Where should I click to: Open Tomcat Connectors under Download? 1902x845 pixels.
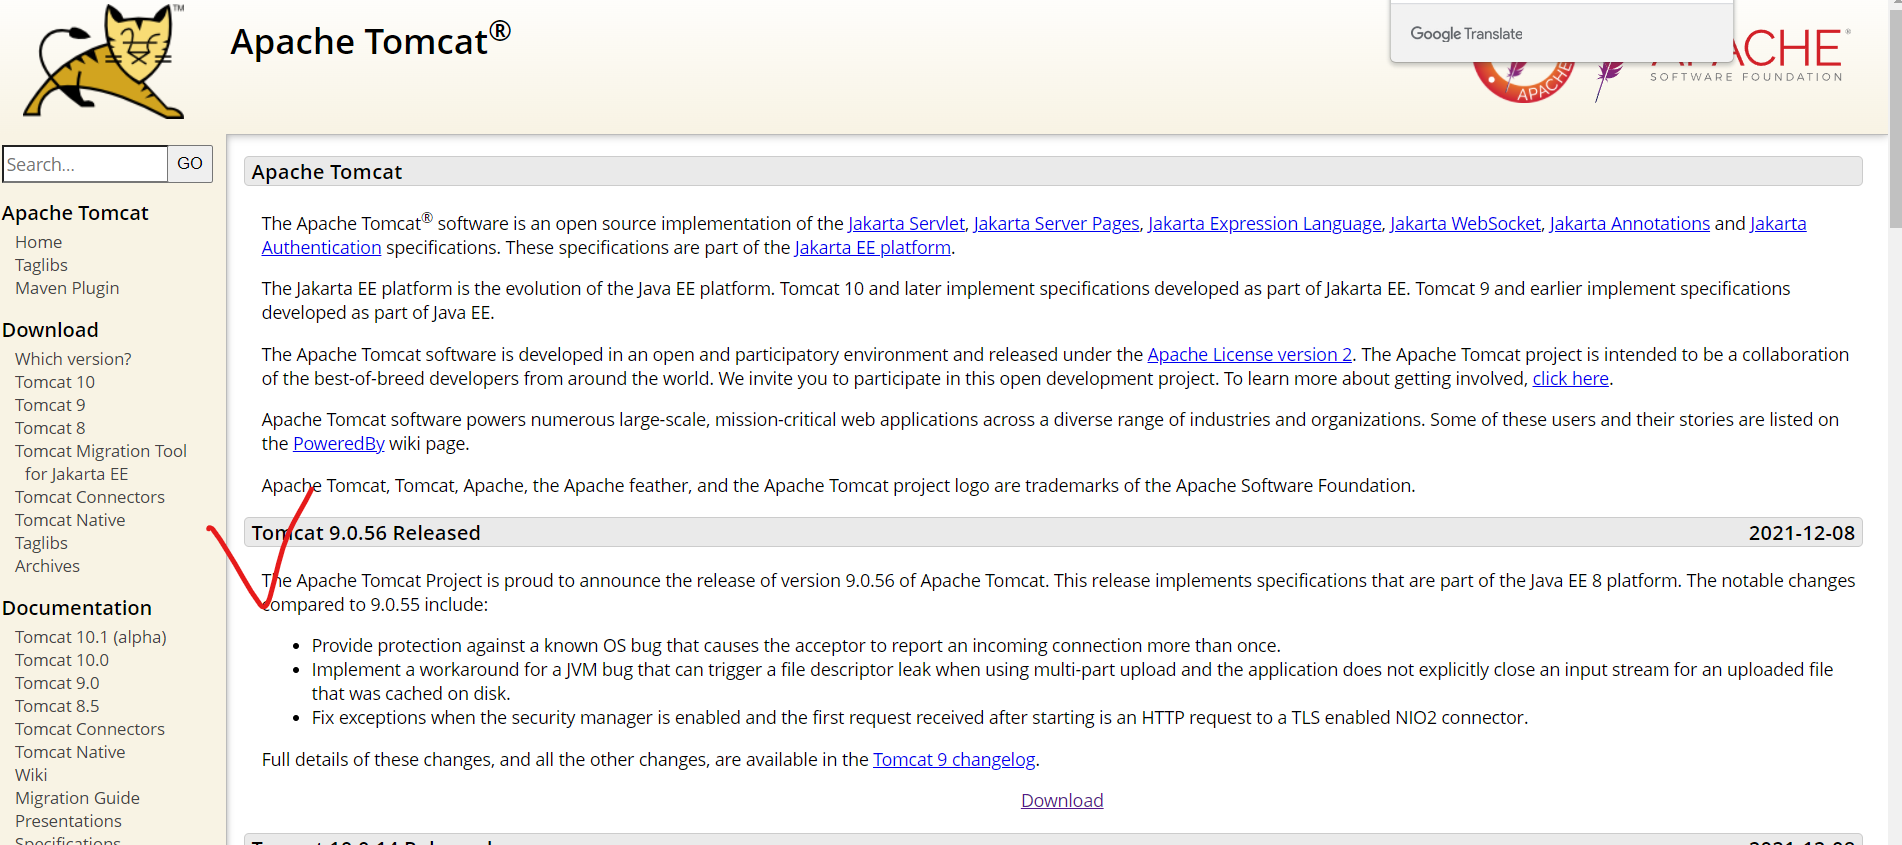[x=90, y=497]
